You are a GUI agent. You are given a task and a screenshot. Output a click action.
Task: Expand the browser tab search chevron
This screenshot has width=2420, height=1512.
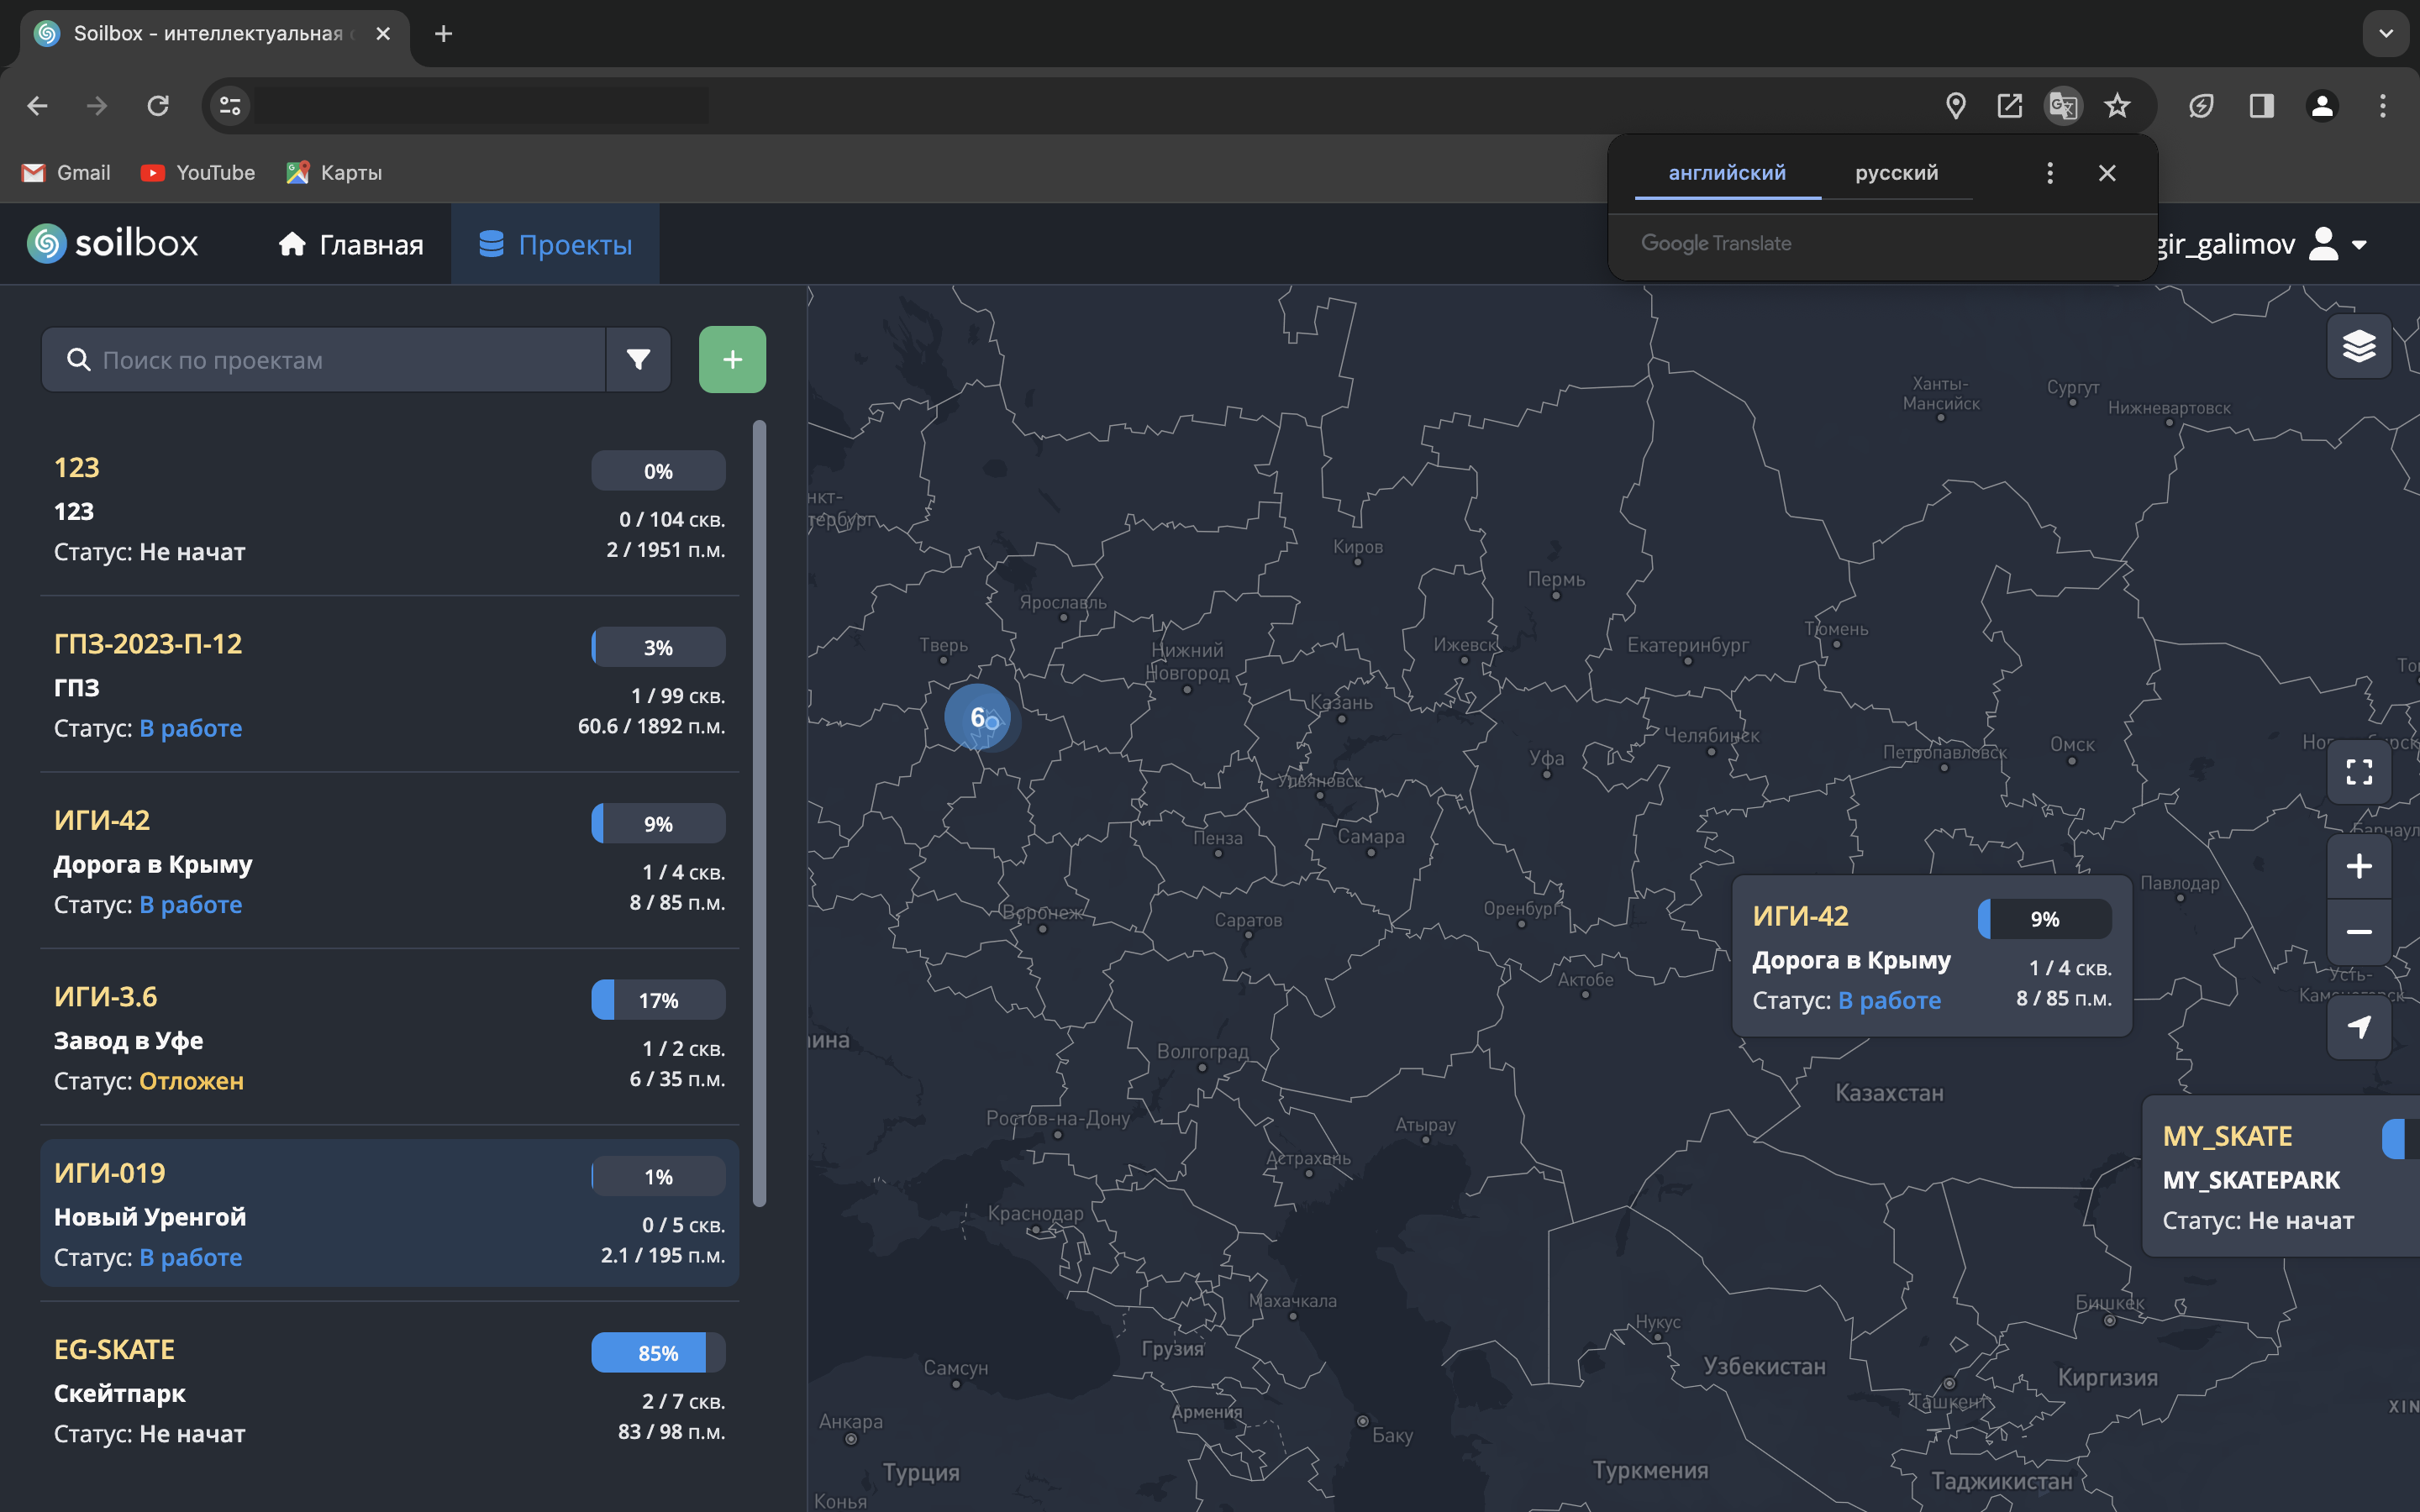[x=2385, y=34]
